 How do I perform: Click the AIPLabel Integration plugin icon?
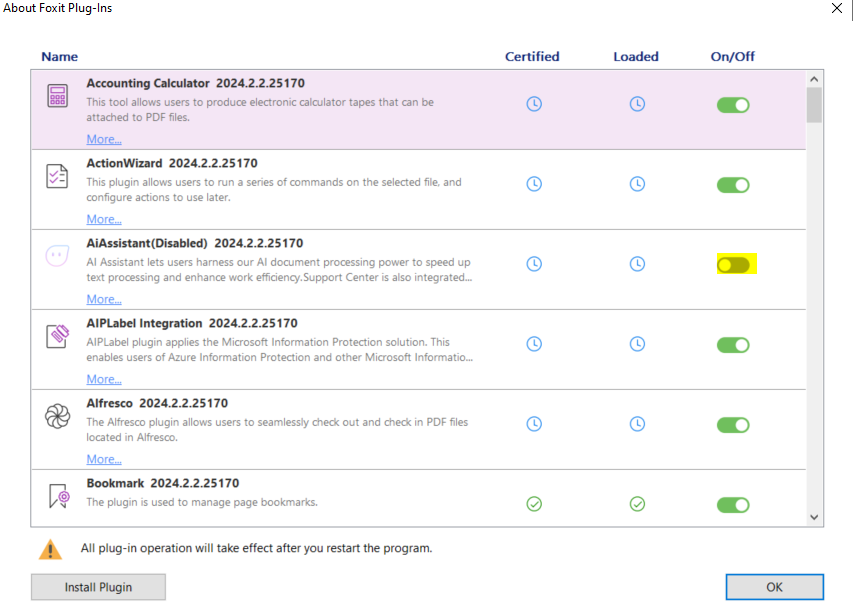[57, 336]
